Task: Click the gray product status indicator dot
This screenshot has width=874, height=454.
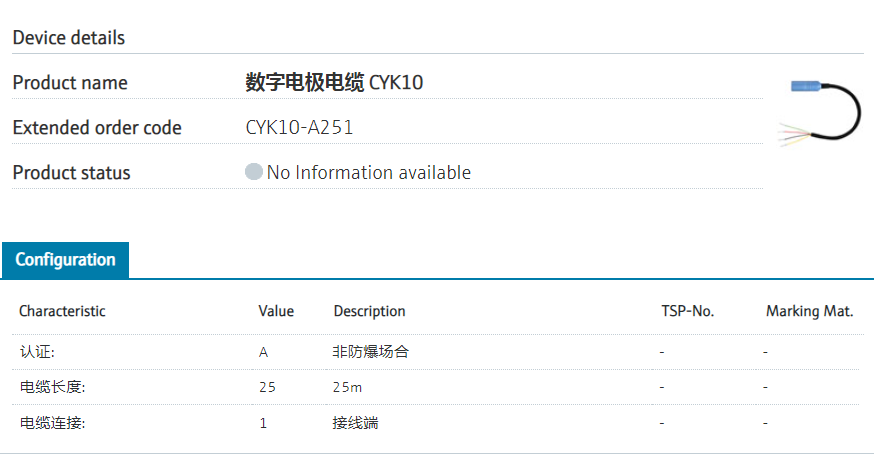Action: click(x=254, y=172)
